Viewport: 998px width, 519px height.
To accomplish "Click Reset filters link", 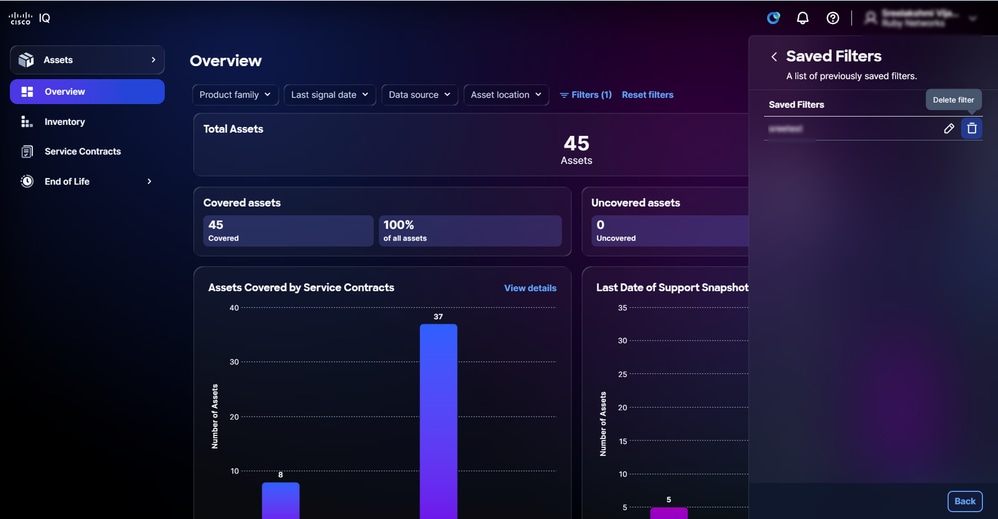I will [647, 95].
